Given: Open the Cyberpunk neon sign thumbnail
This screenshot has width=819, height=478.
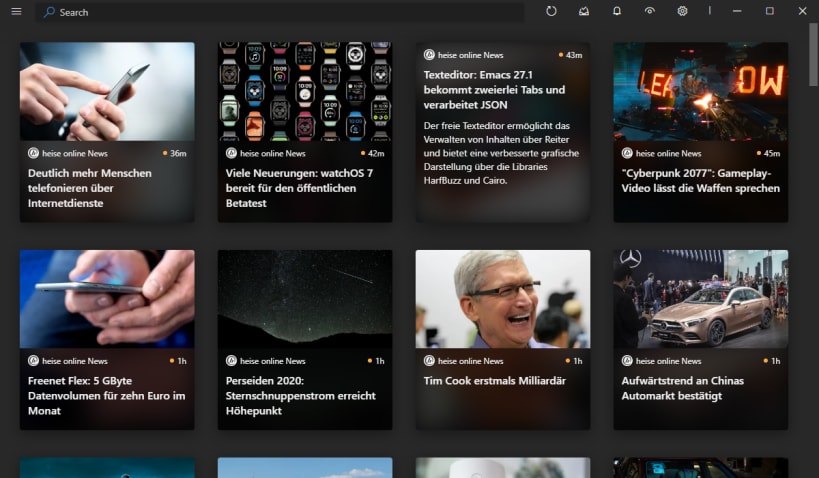Looking at the screenshot, I should coord(700,91).
